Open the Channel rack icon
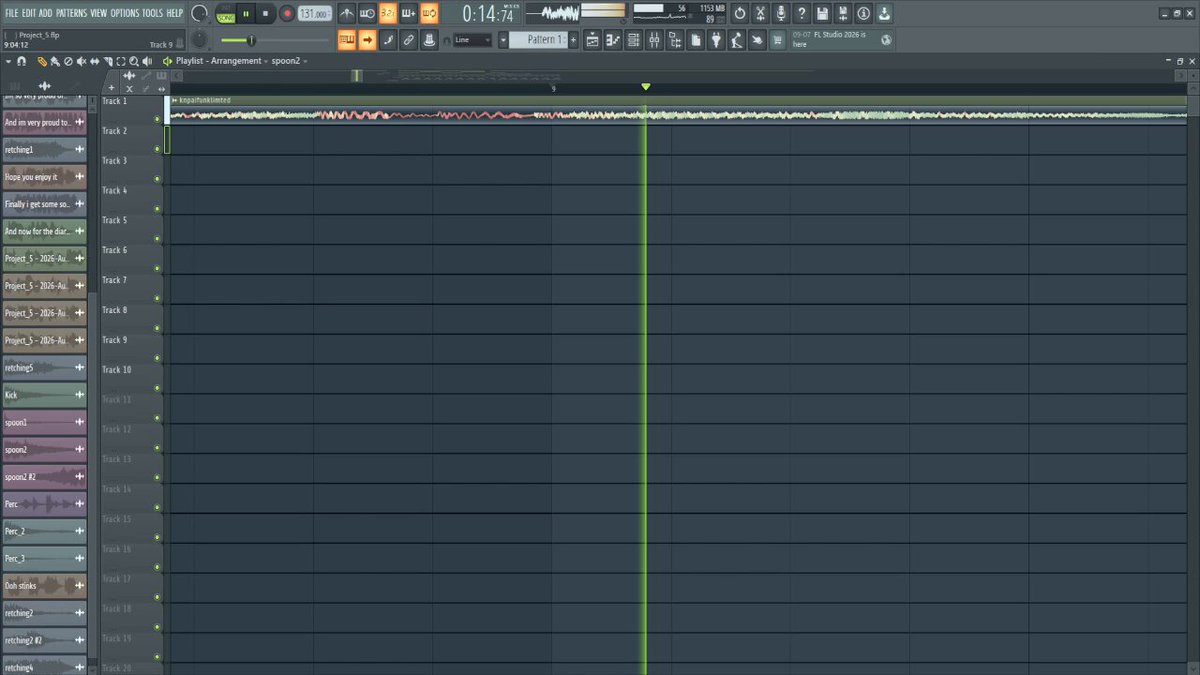Image resolution: width=1200 pixels, height=675 pixels. click(x=634, y=40)
